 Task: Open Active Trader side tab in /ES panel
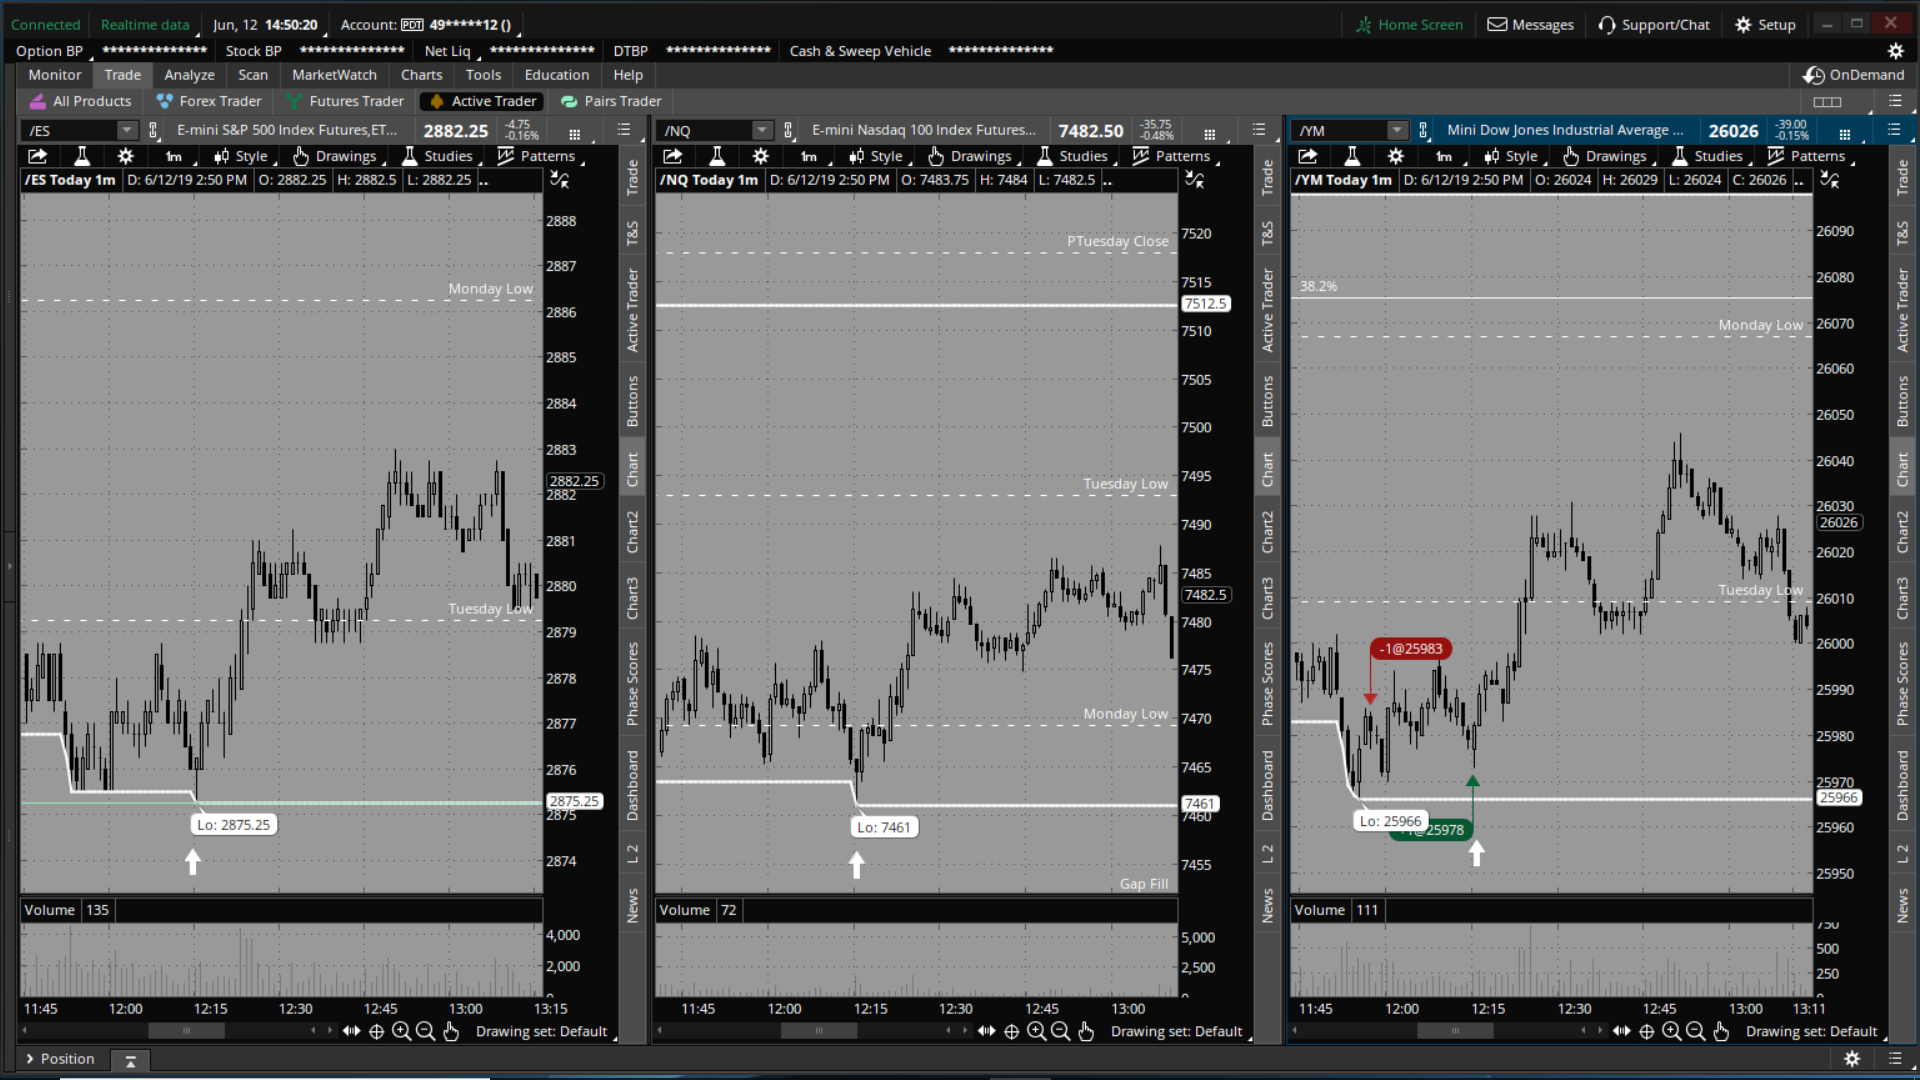(x=632, y=309)
